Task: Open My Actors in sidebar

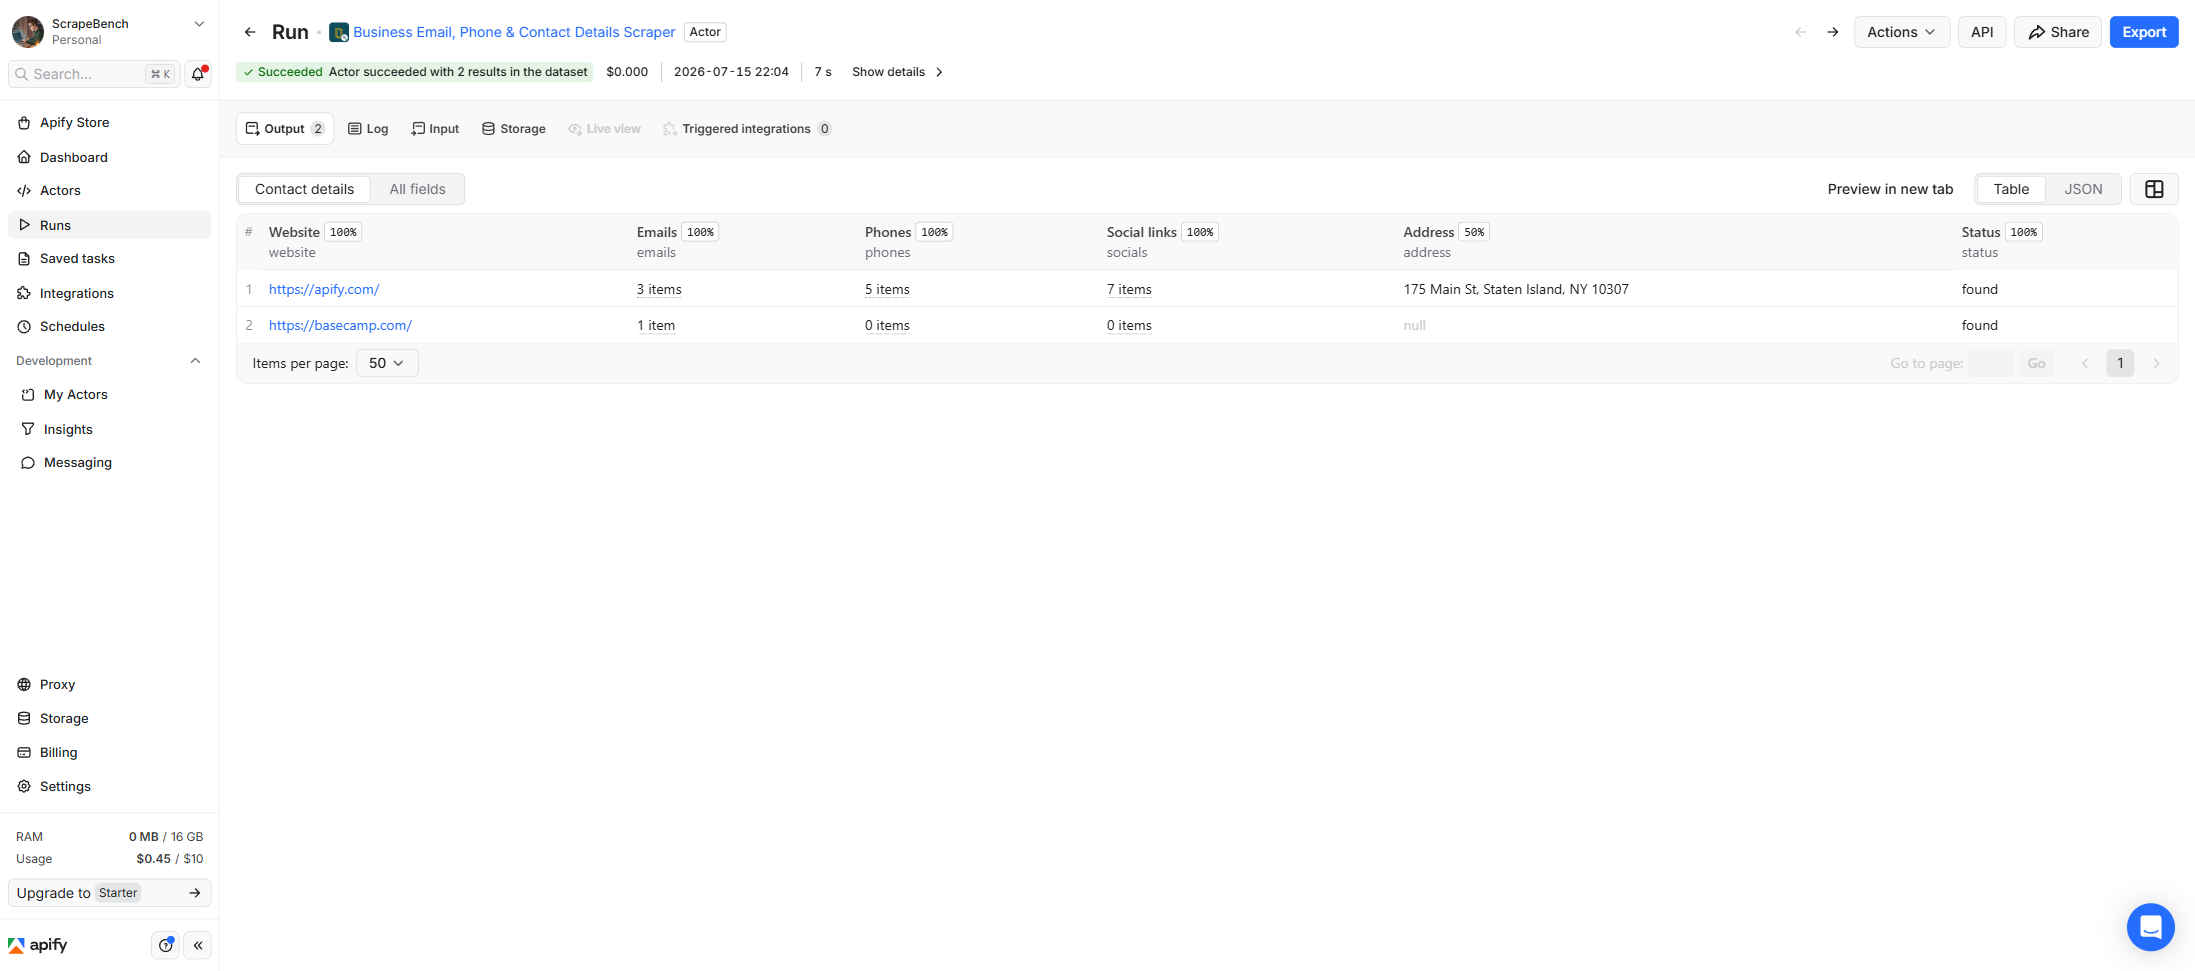Action: pyautogui.click(x=109, y=394)
